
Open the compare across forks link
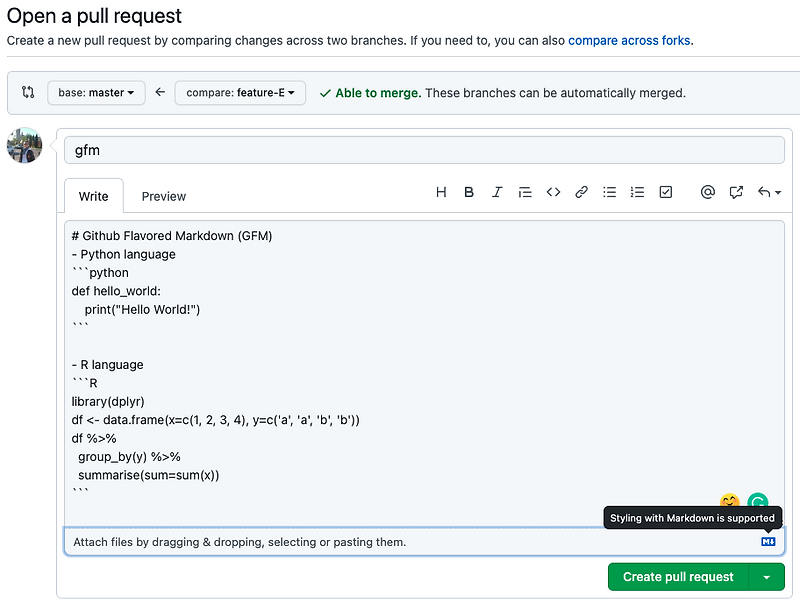coord(630,40)
